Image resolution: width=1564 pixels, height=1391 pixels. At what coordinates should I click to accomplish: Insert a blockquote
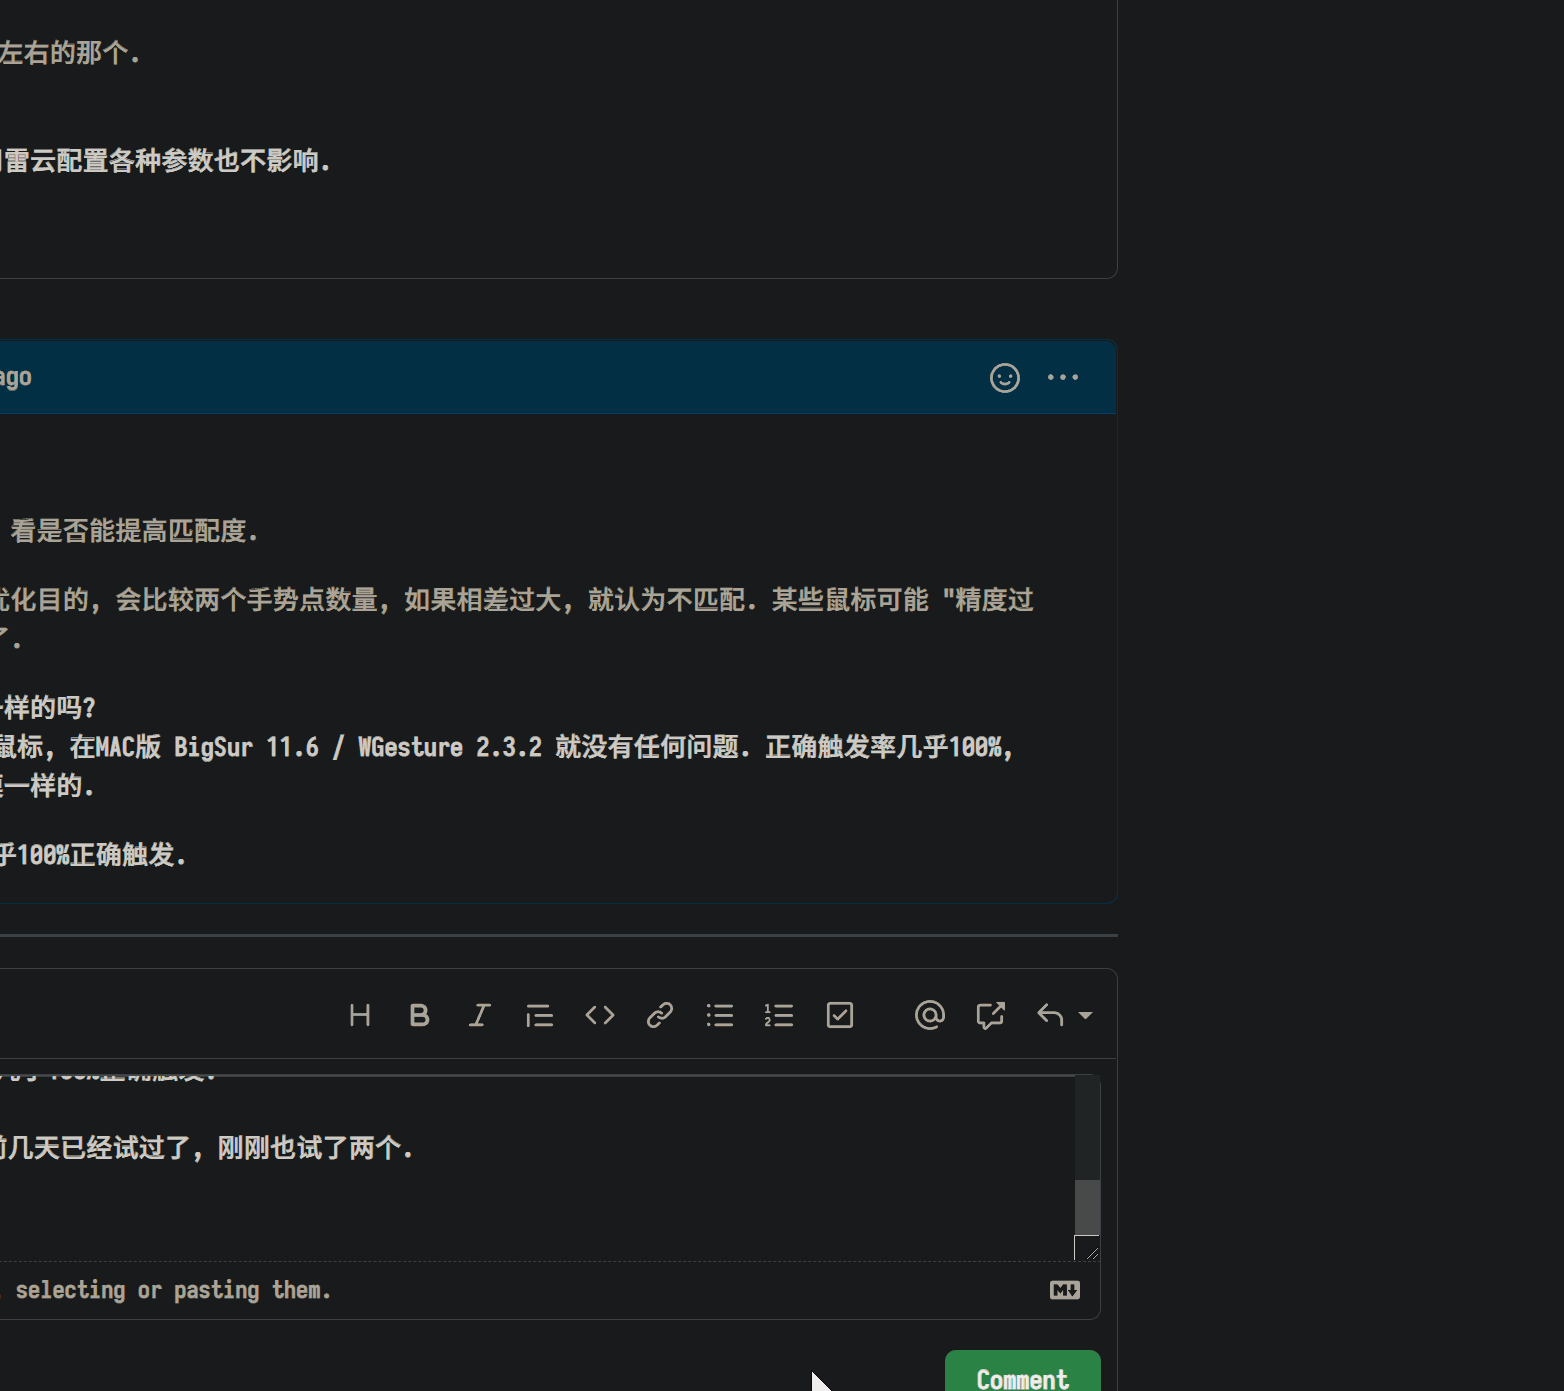pyautogui.click(x=539, y=1015)
